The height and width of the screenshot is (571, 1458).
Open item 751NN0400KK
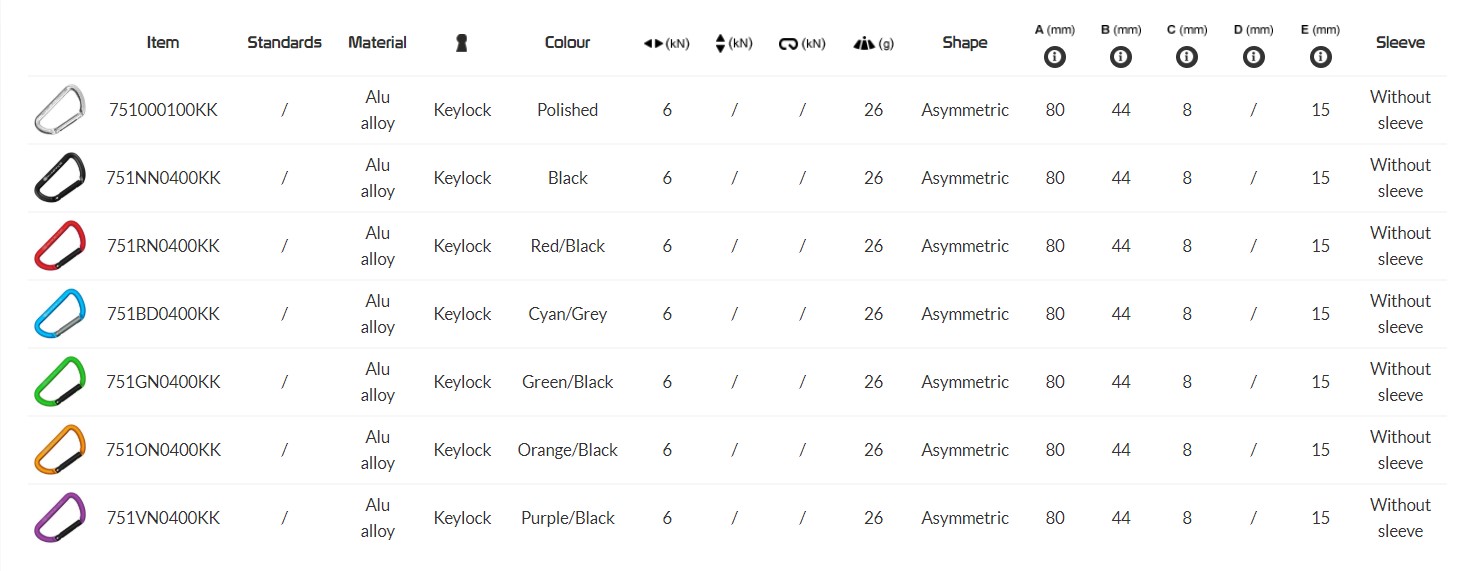click(163, 178)
